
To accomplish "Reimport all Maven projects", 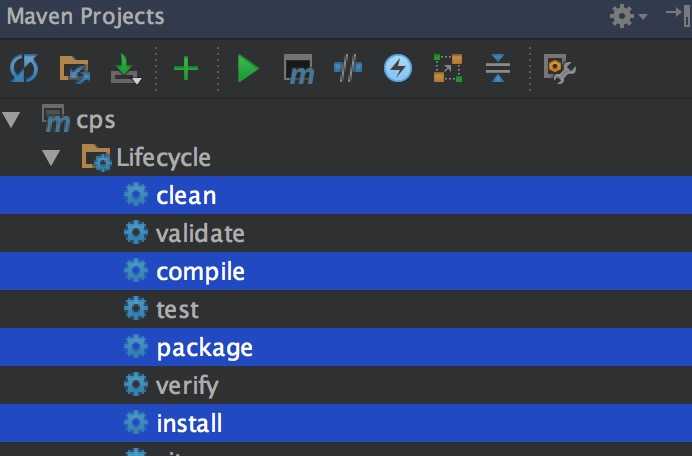I will pyautogui.click(x=24, y=68).
